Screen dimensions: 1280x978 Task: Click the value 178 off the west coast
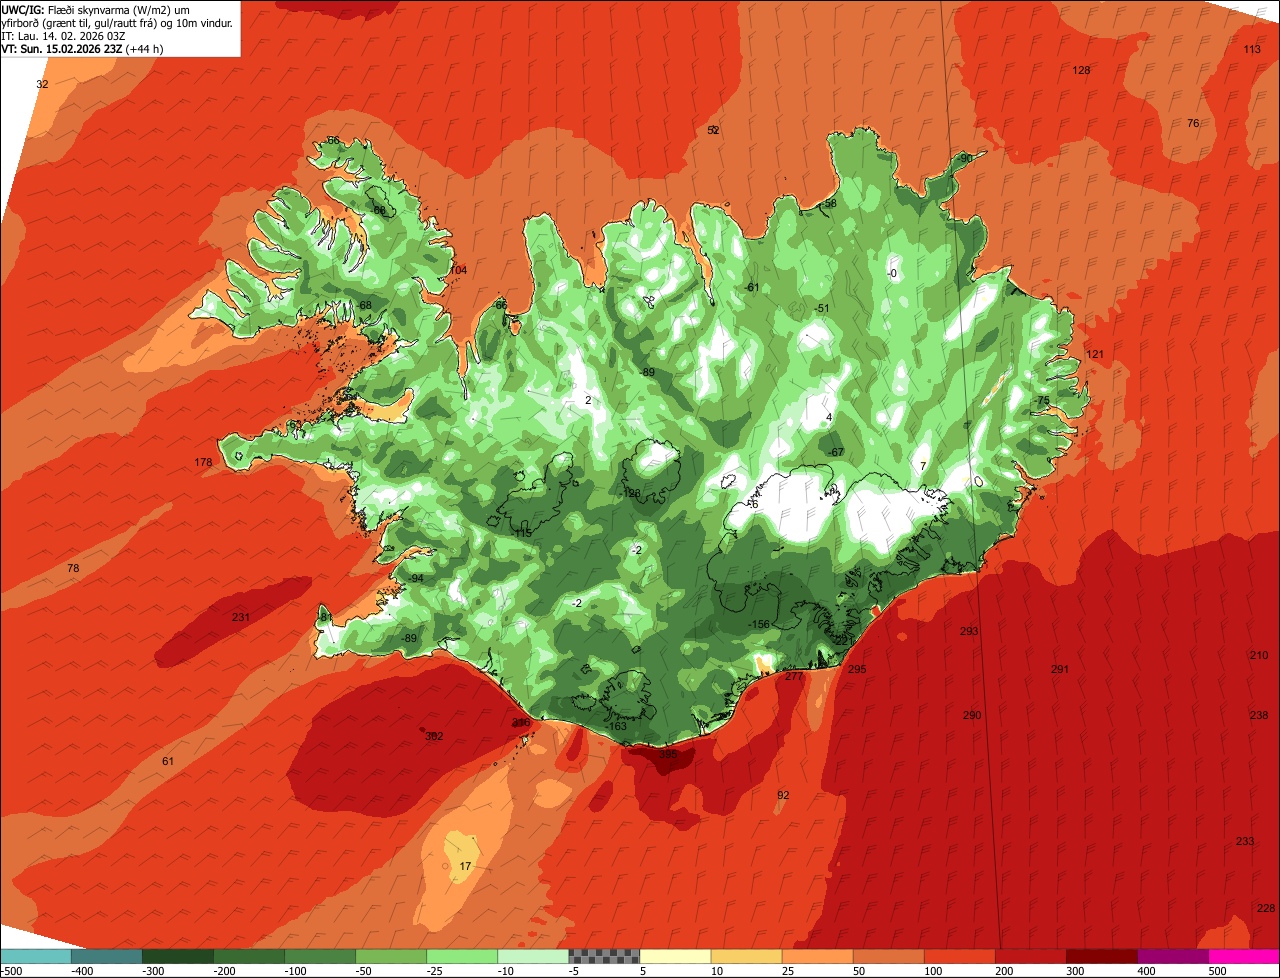point(203,462)
